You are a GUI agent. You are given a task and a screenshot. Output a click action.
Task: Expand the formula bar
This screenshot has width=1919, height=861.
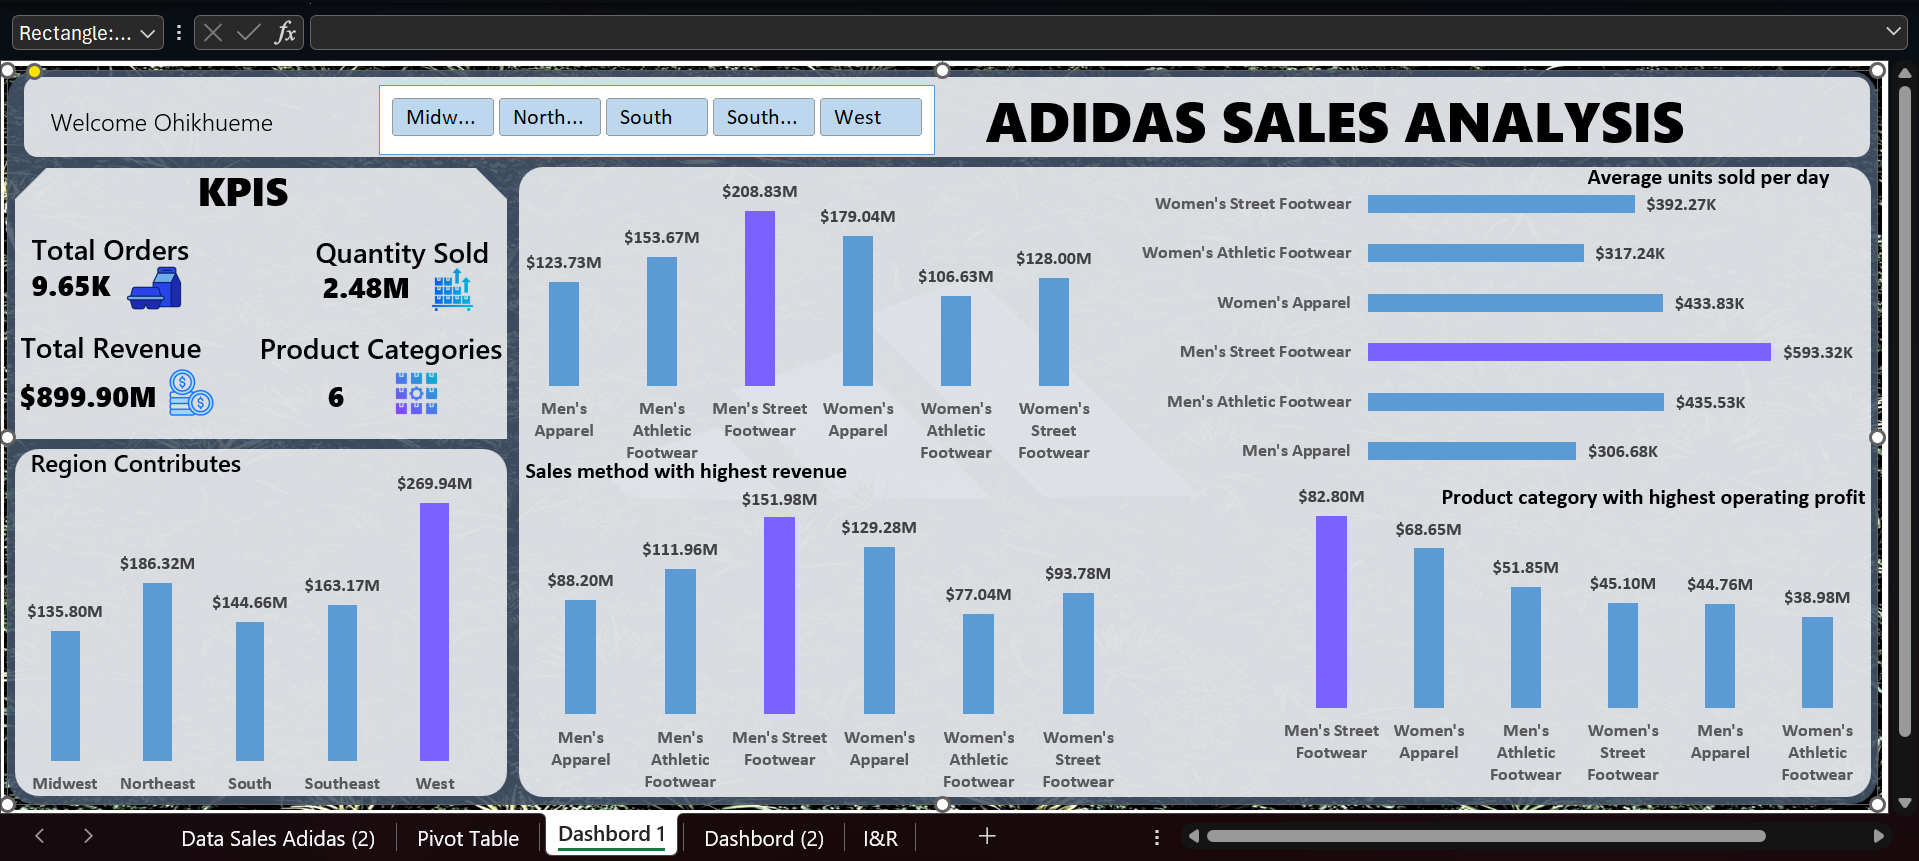point(1893,32)
